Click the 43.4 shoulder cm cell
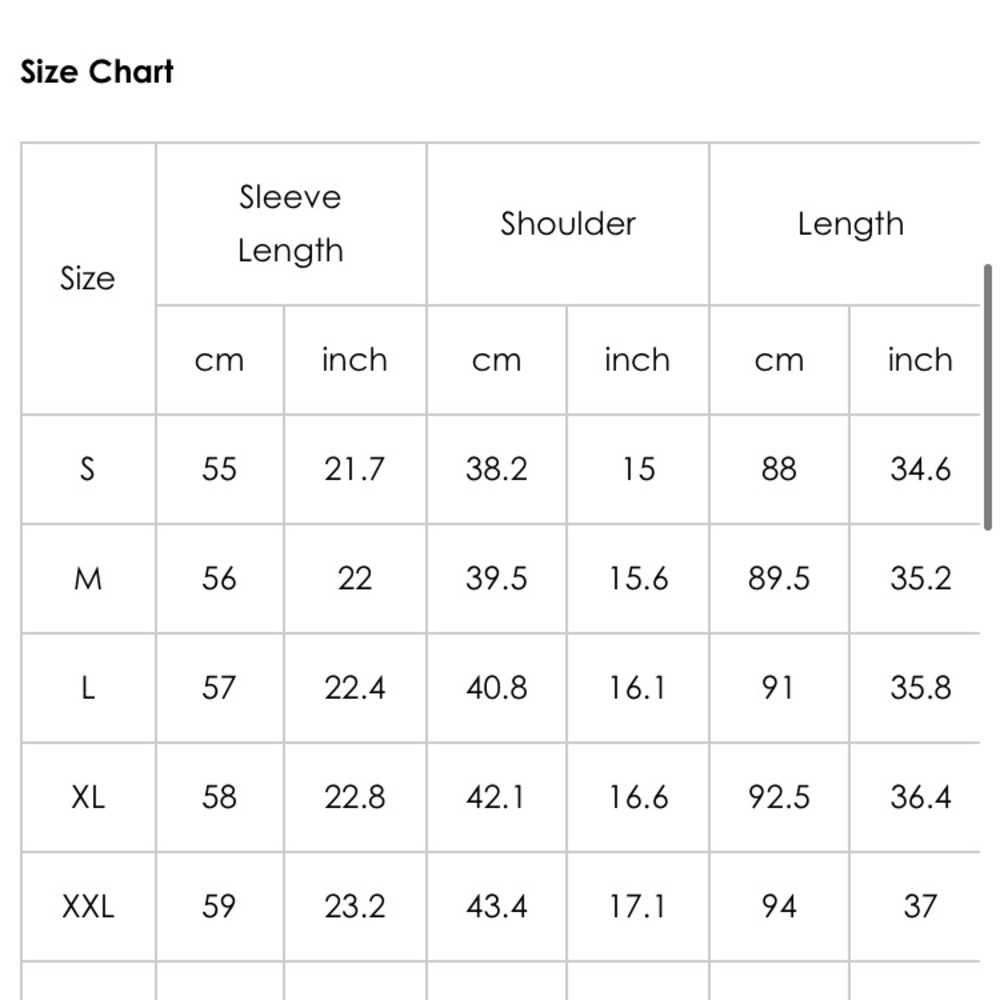 pos(496,906)
